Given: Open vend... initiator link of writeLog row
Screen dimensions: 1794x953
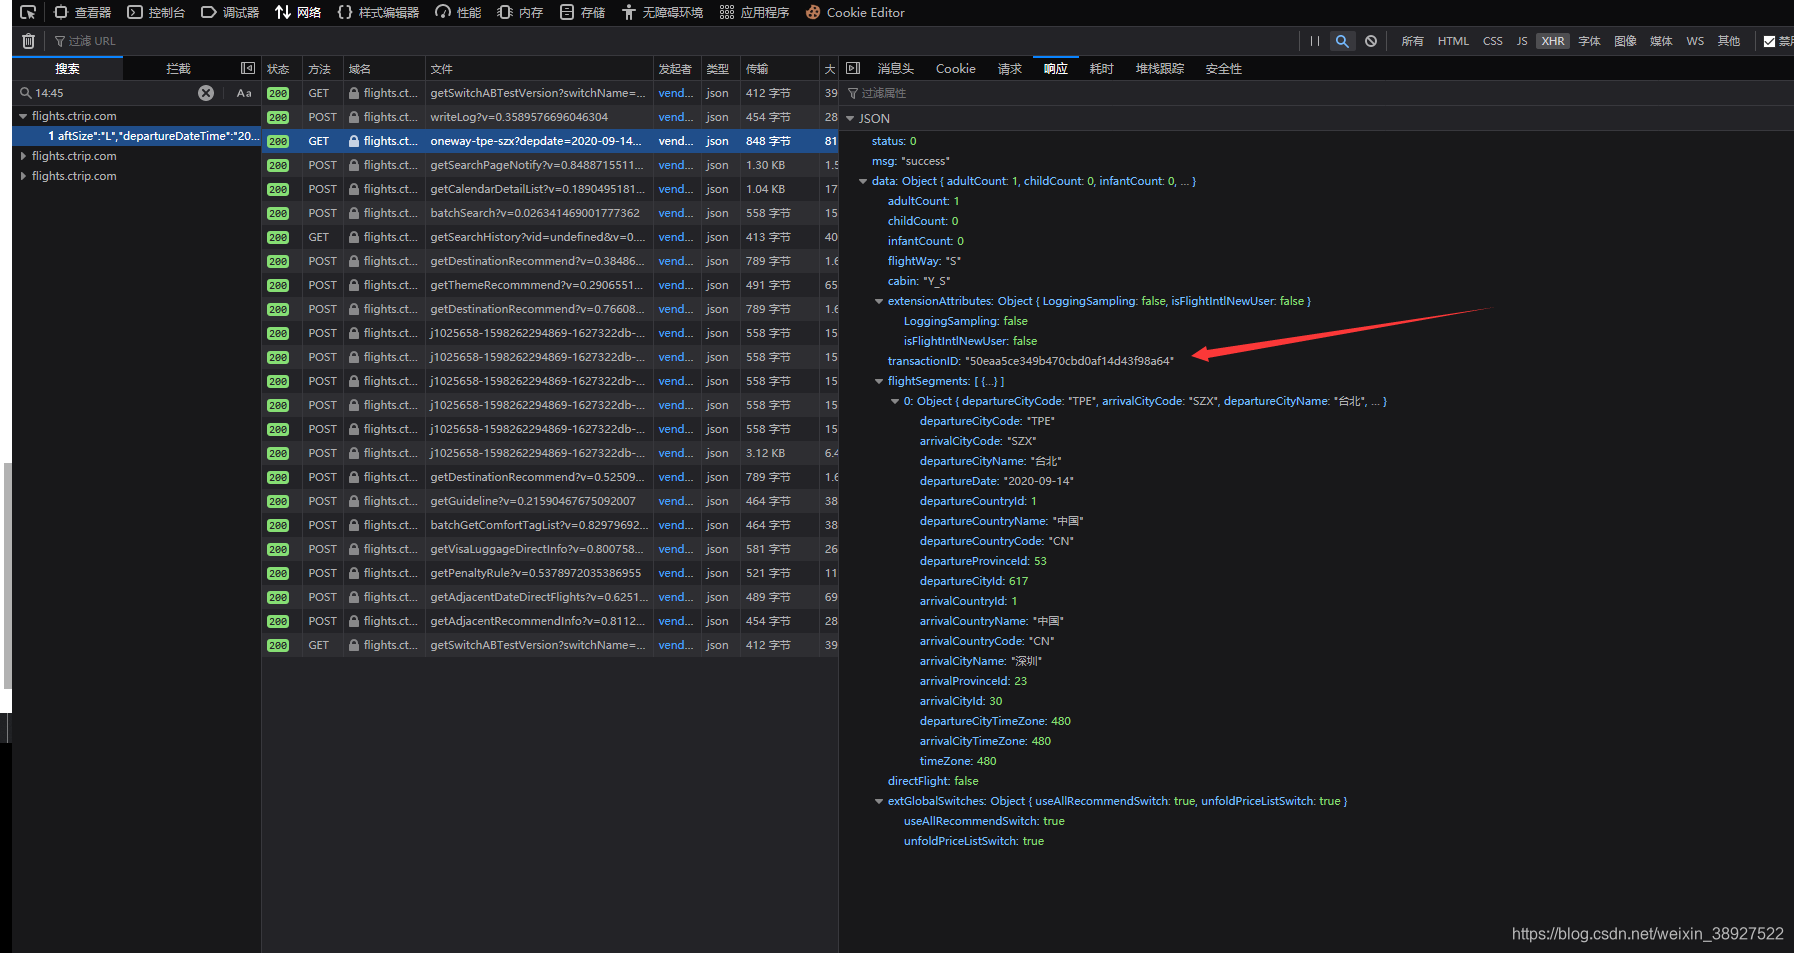Looking at the screenshot, I should pos(675,117).
